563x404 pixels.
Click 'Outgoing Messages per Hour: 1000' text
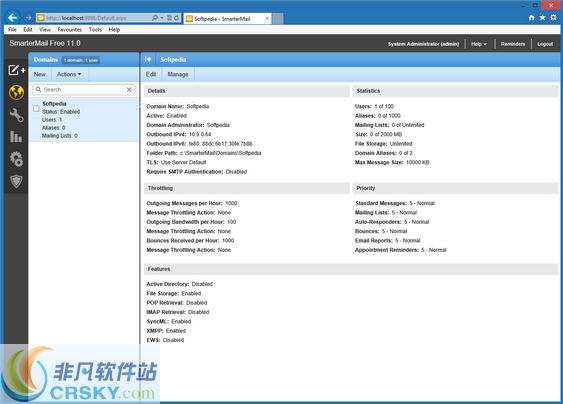coord(192,203)
